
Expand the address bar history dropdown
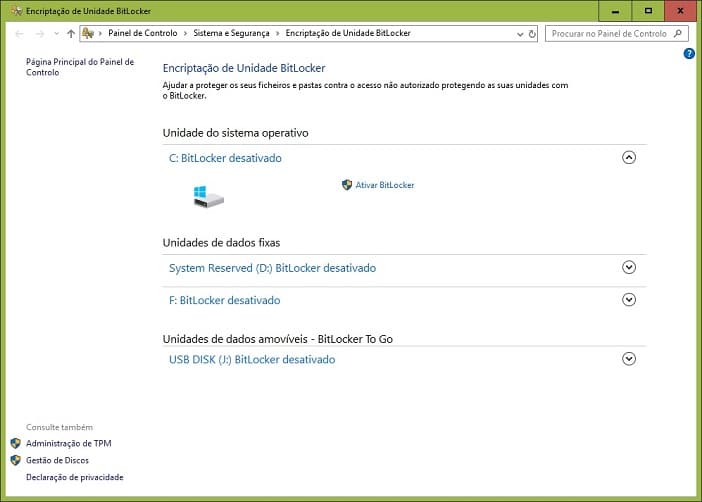520,34
